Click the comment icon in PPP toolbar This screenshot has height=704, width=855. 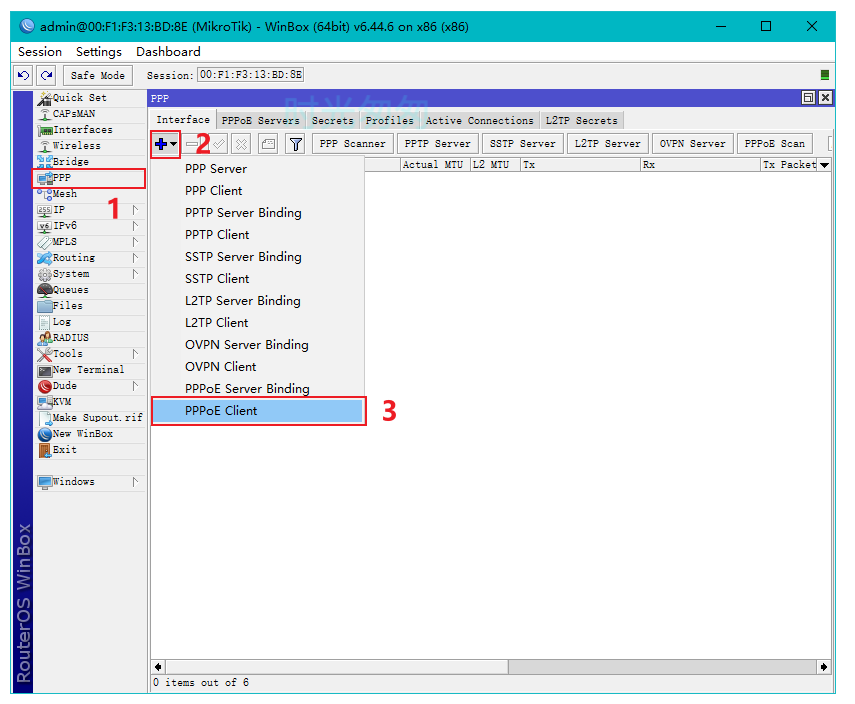pyautogui.click(x=268, y=145)
